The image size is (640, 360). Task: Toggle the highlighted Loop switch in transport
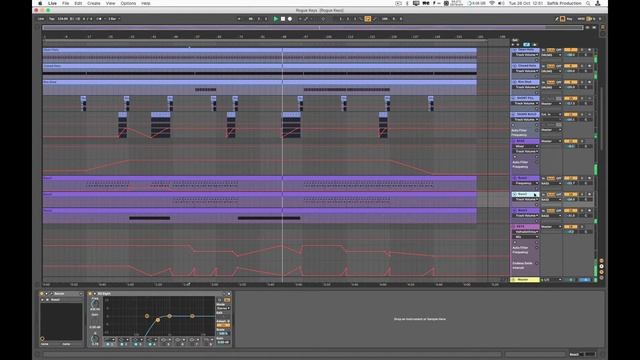tap(368, 19)
